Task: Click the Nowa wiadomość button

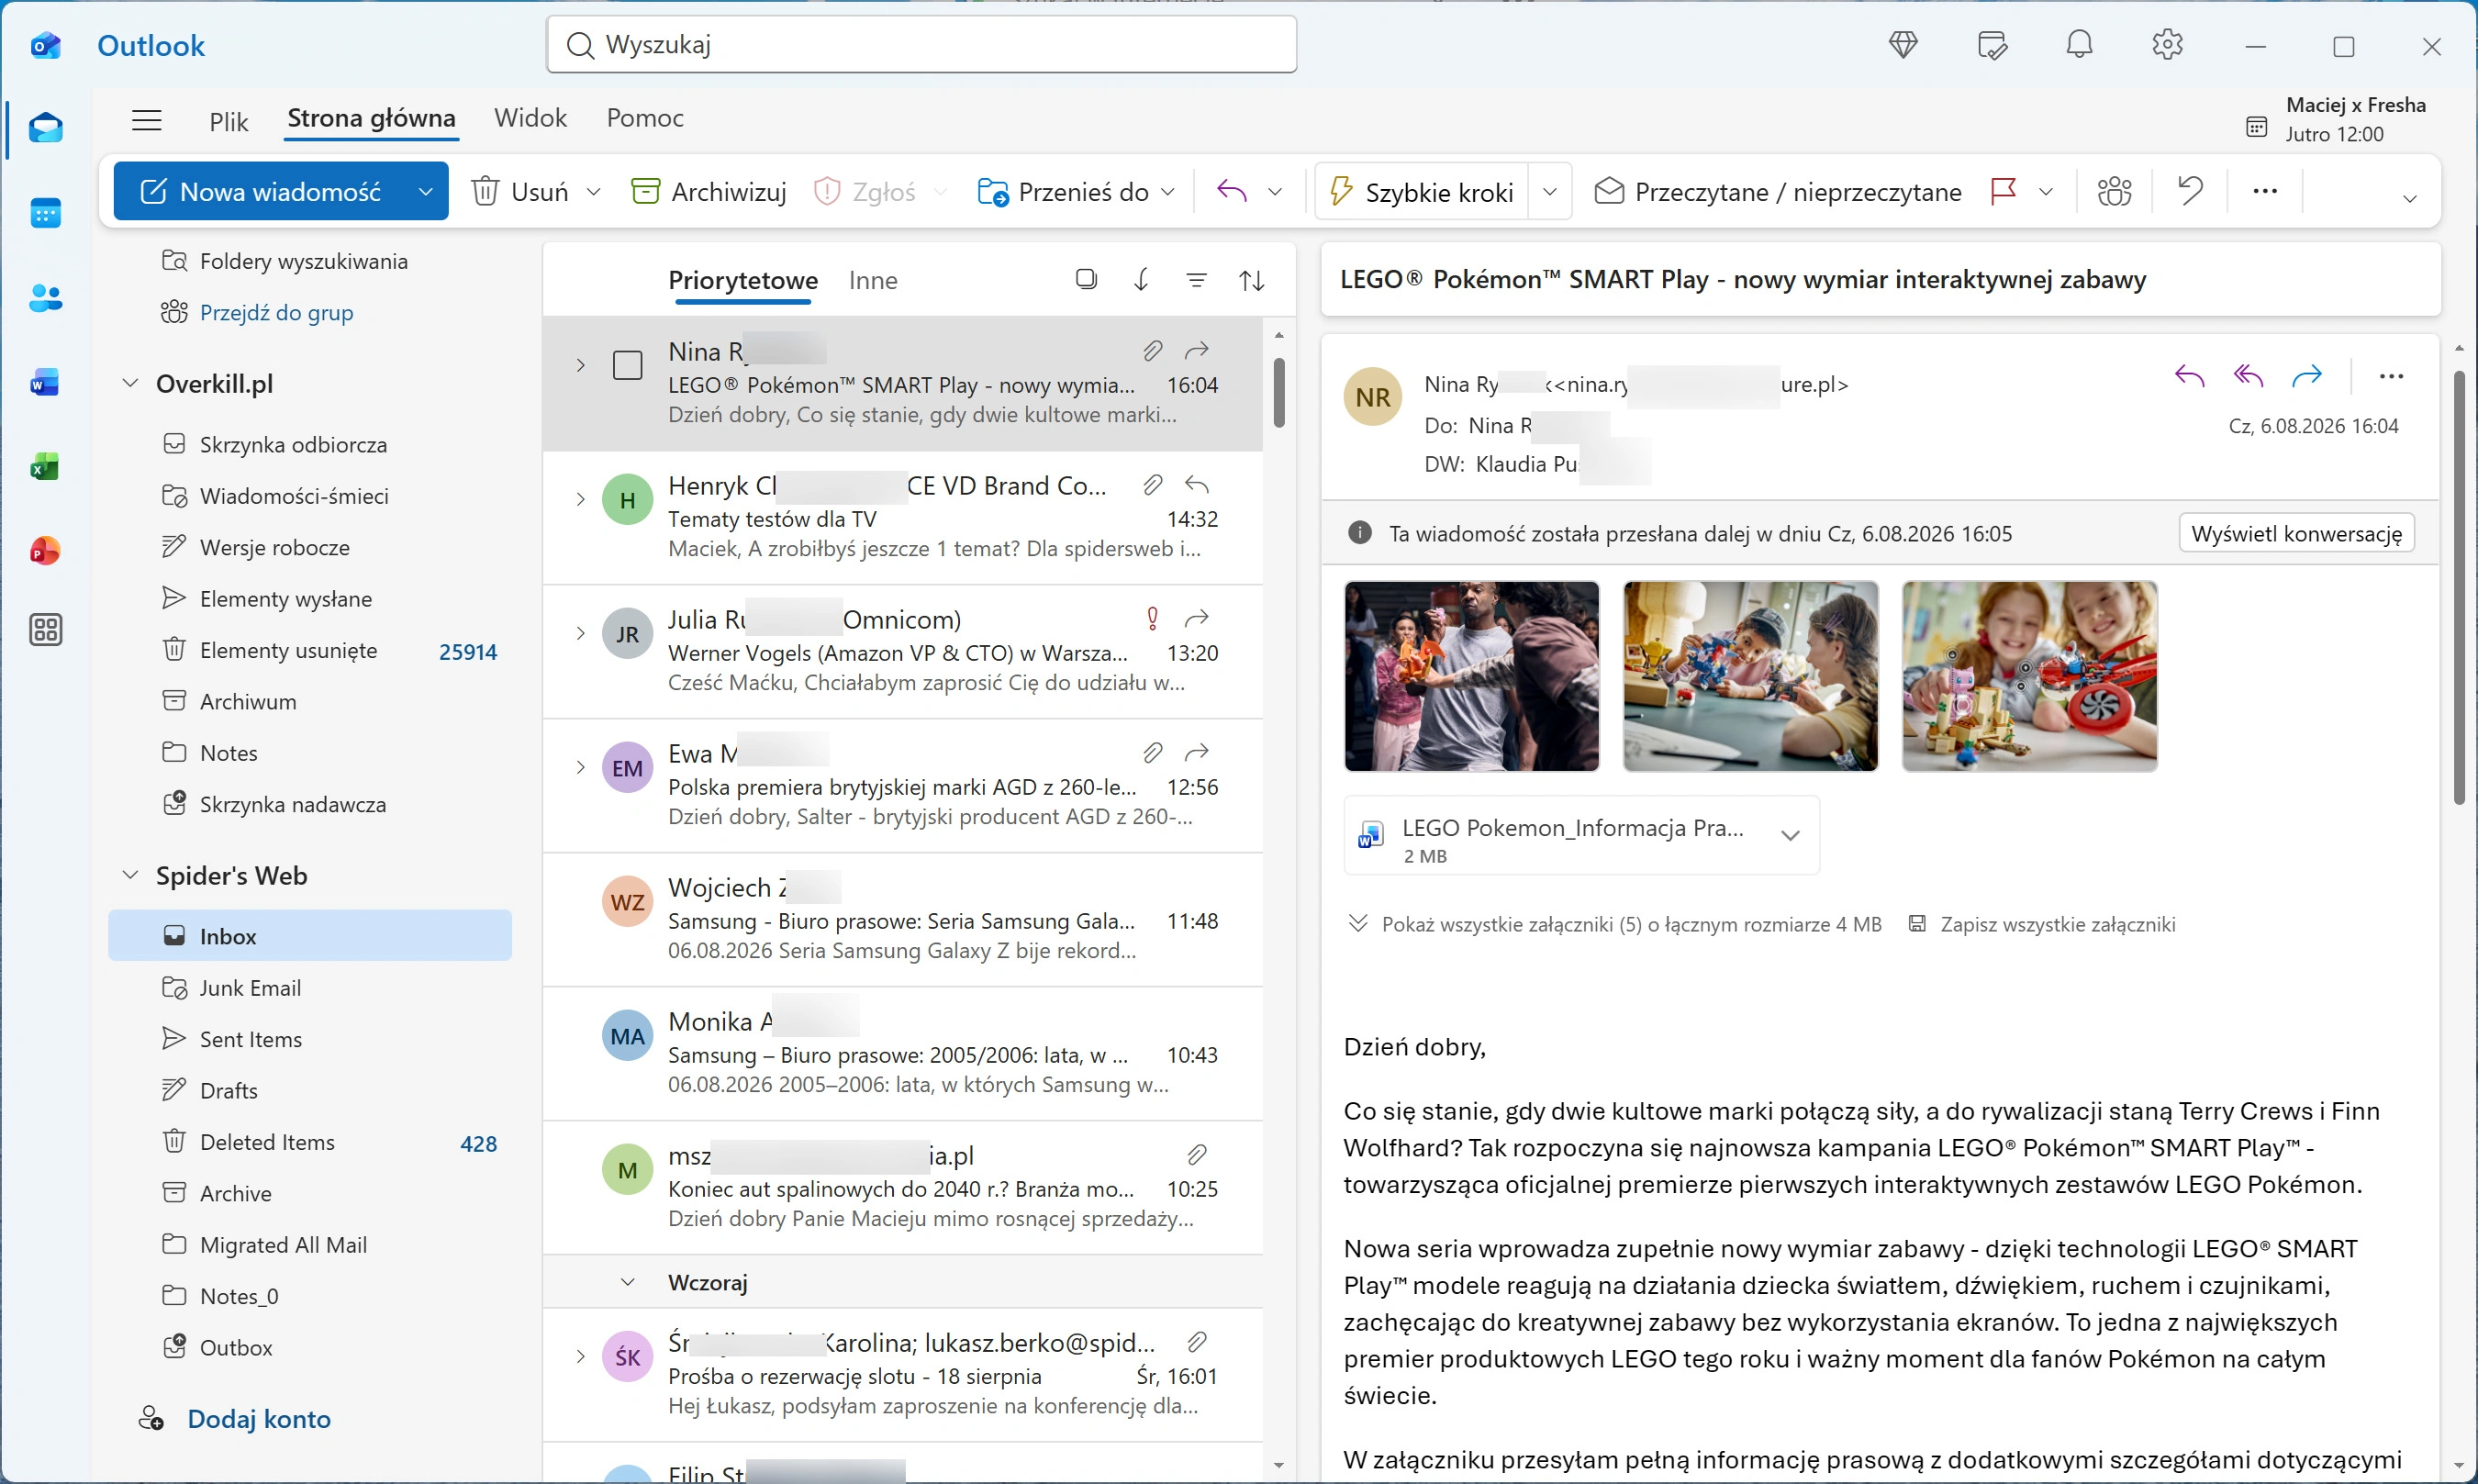Action: 261,191
